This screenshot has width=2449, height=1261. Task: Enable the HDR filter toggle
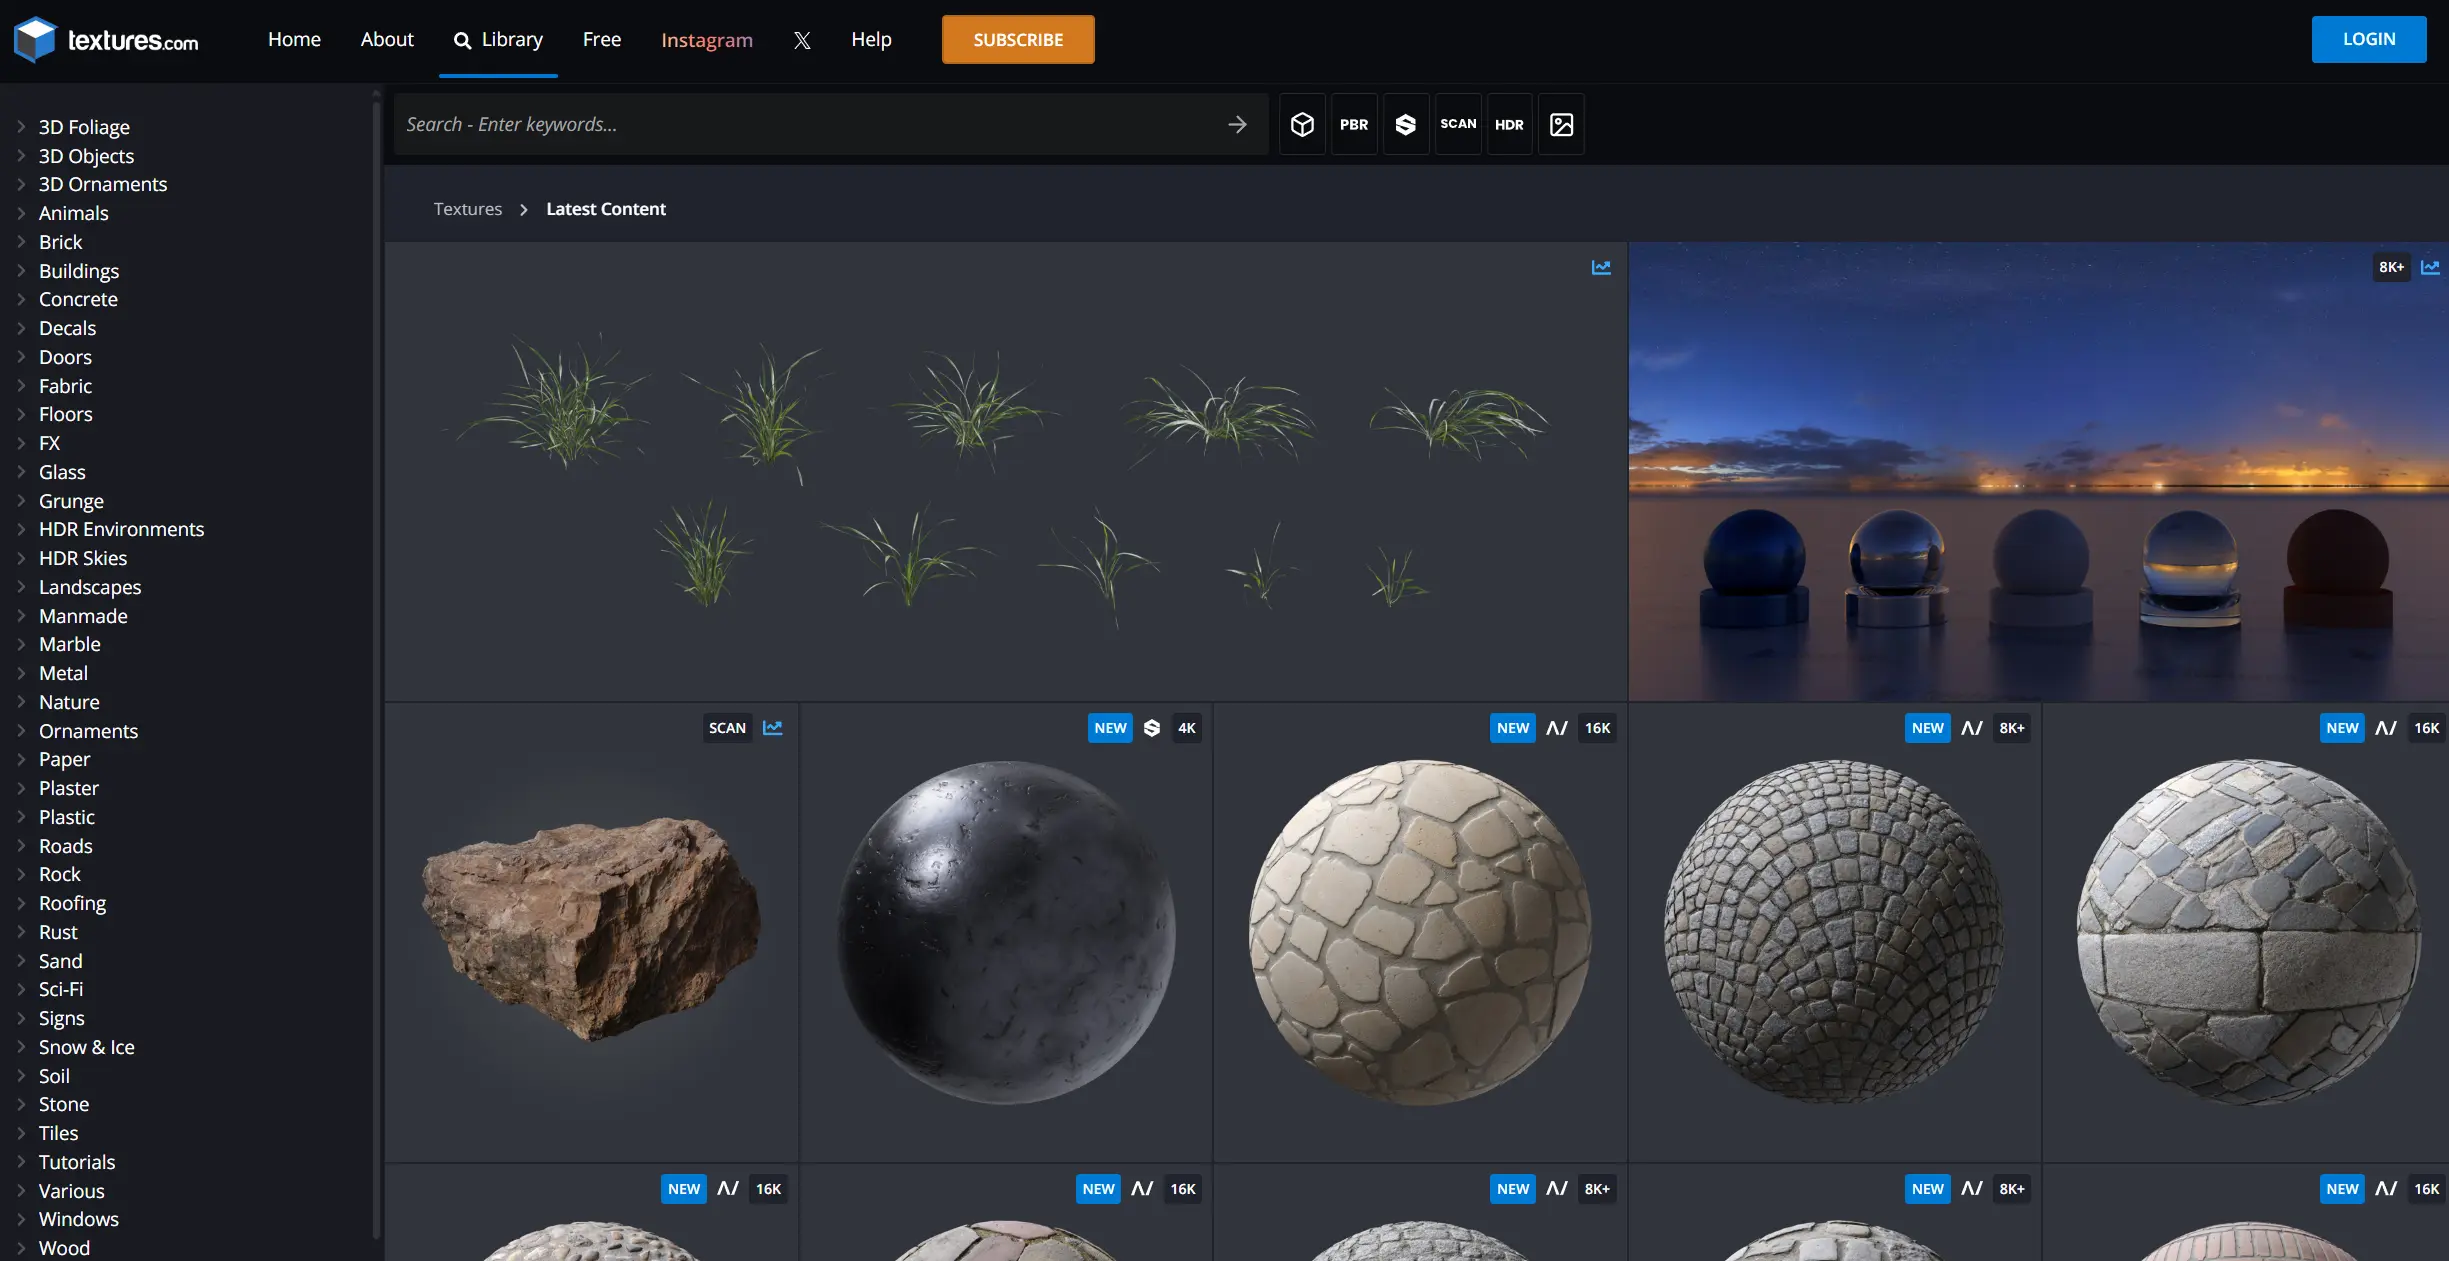click(x=1509, y=124)
